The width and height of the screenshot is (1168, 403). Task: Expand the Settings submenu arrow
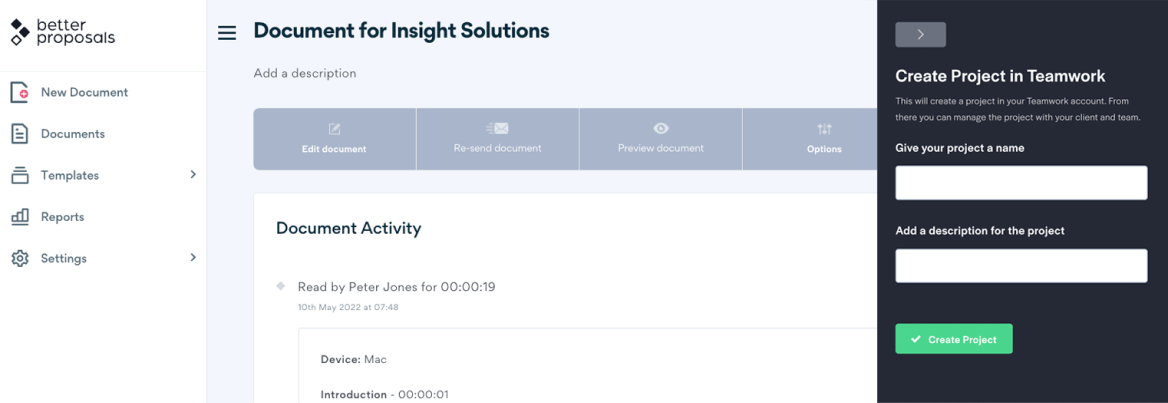coord(193,258)
